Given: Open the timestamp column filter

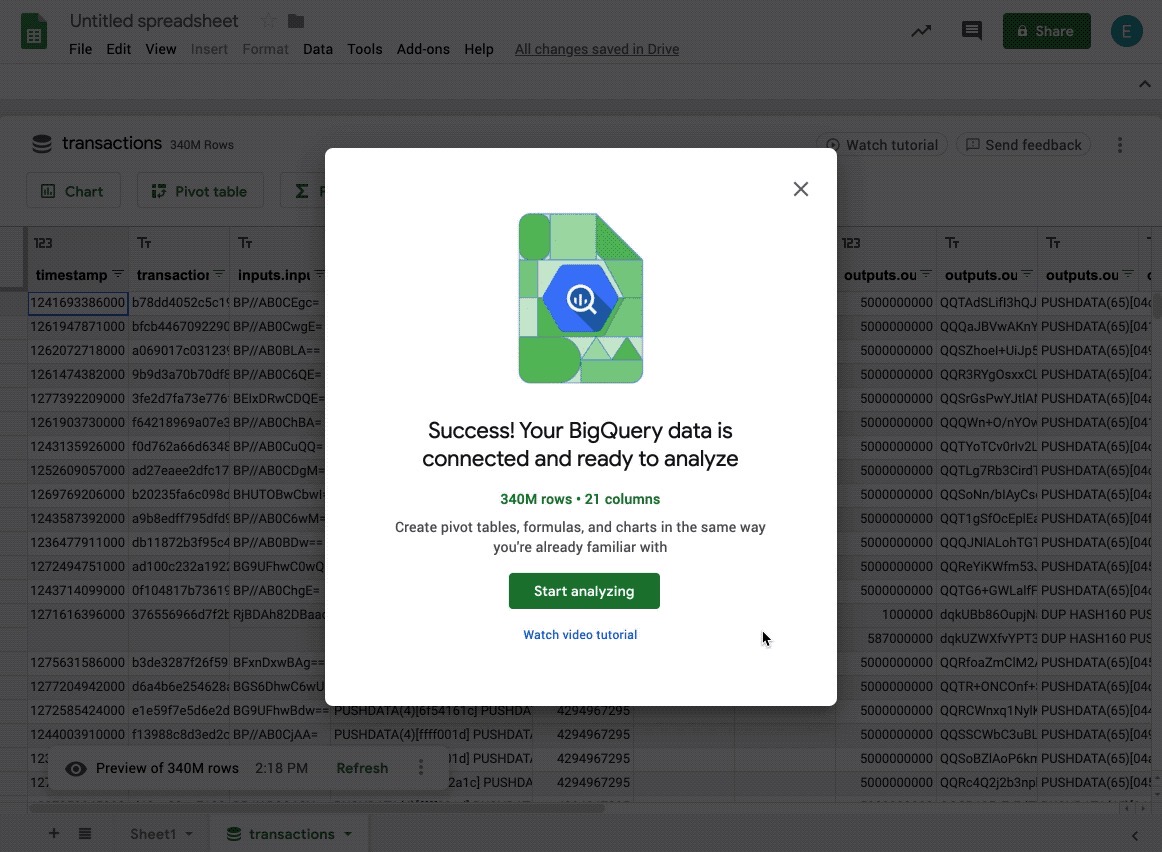Looking at the screenshot, I should (x=117, y=275).
